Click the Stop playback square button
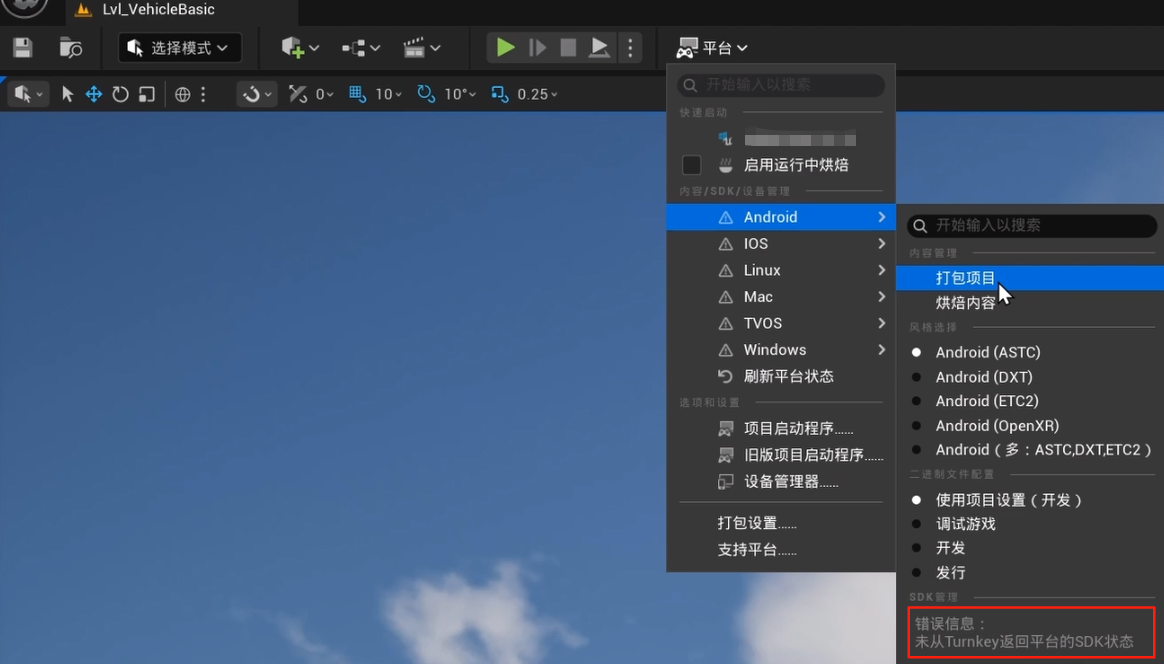This screenshot has width=1164, height=664. (569, 48)
